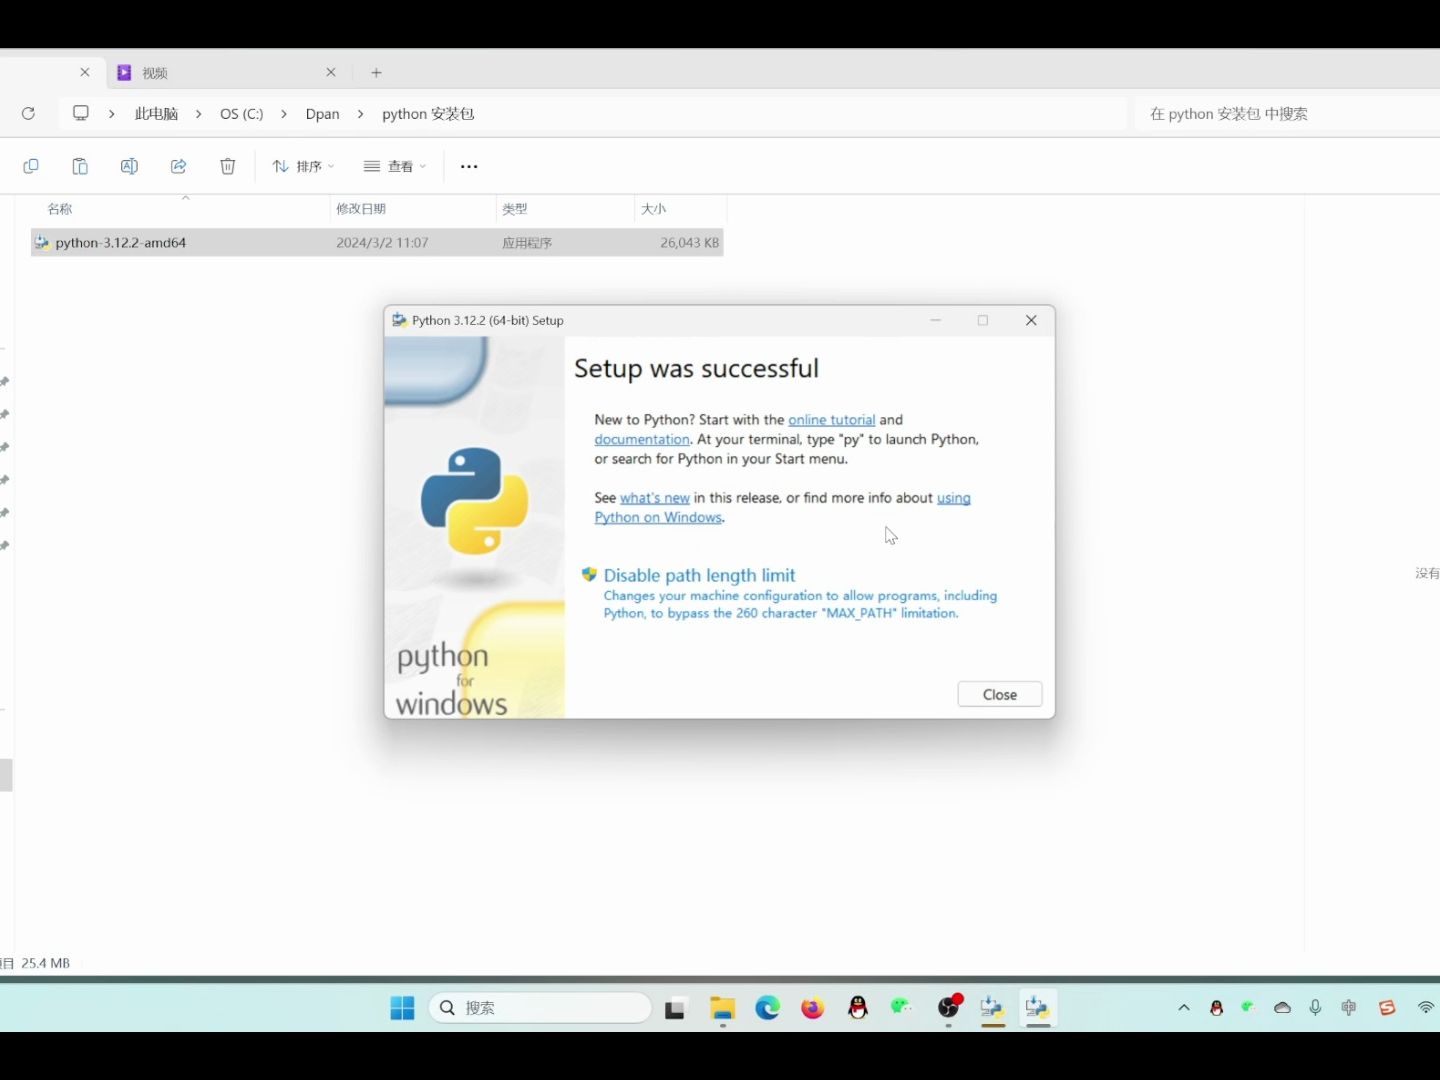Click the microphone icon in system tray

pyautogui.click(x=1315, y=1008)
